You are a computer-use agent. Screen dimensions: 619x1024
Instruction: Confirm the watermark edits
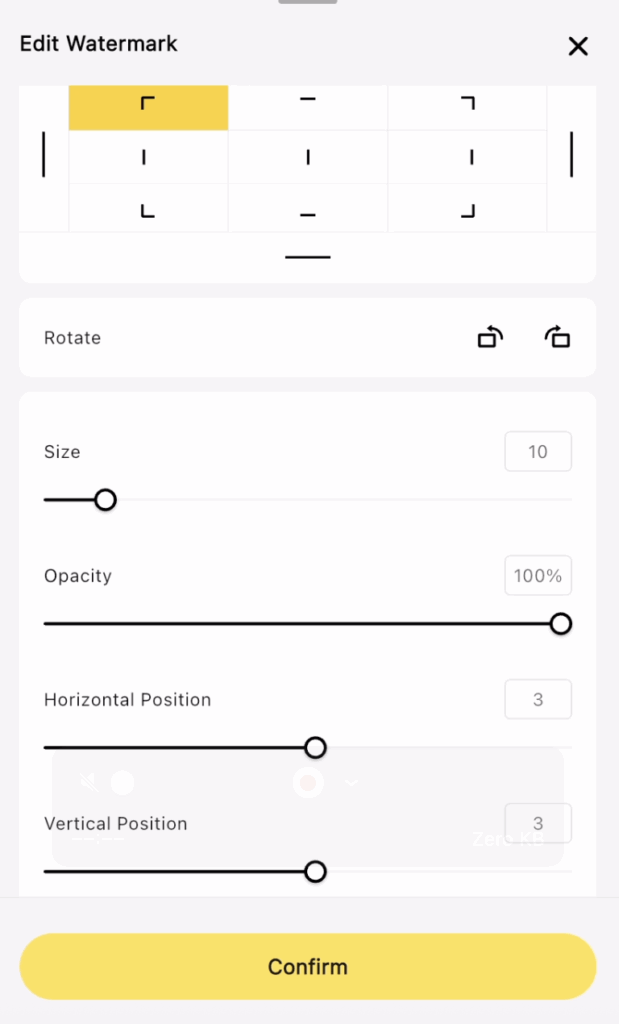[x=308, y=967]
